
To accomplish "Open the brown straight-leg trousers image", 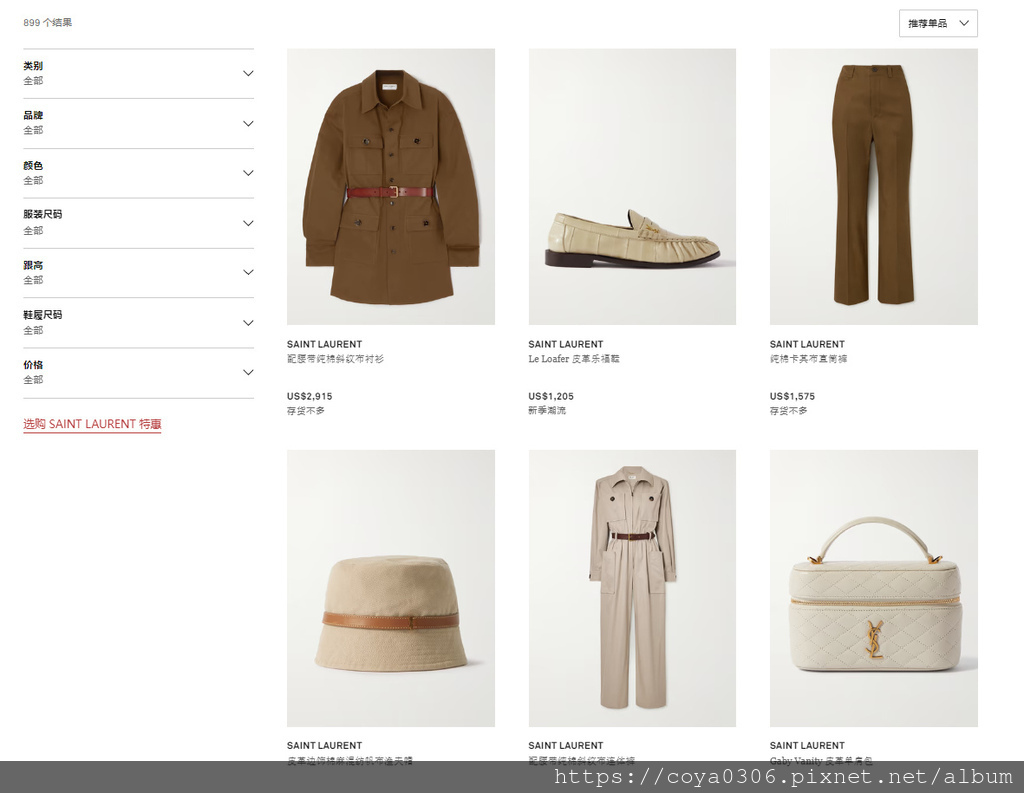I will 874,187.
